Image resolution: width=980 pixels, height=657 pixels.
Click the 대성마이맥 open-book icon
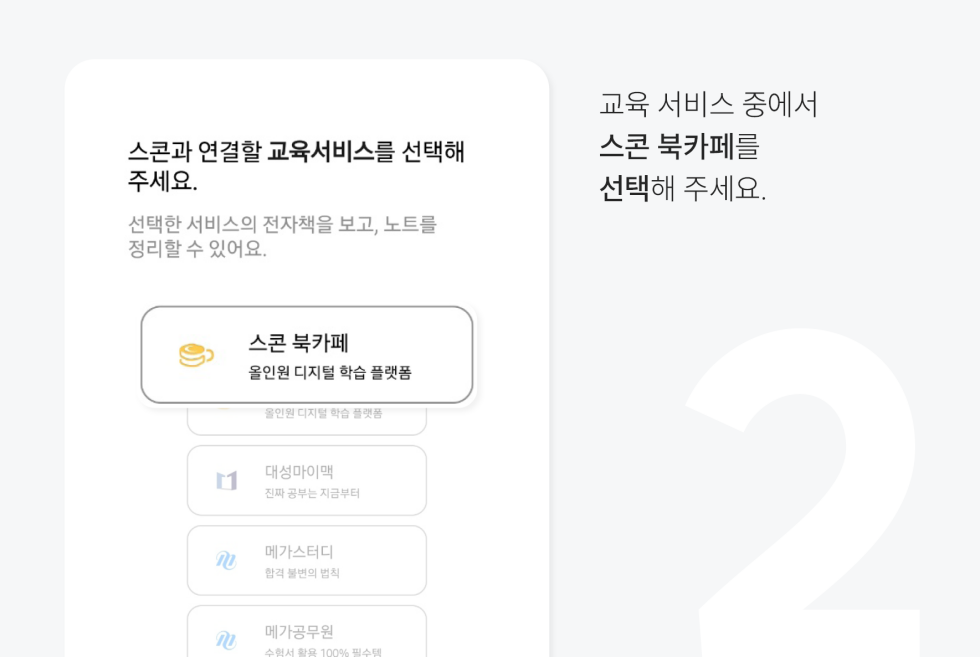tap(226, 480)
